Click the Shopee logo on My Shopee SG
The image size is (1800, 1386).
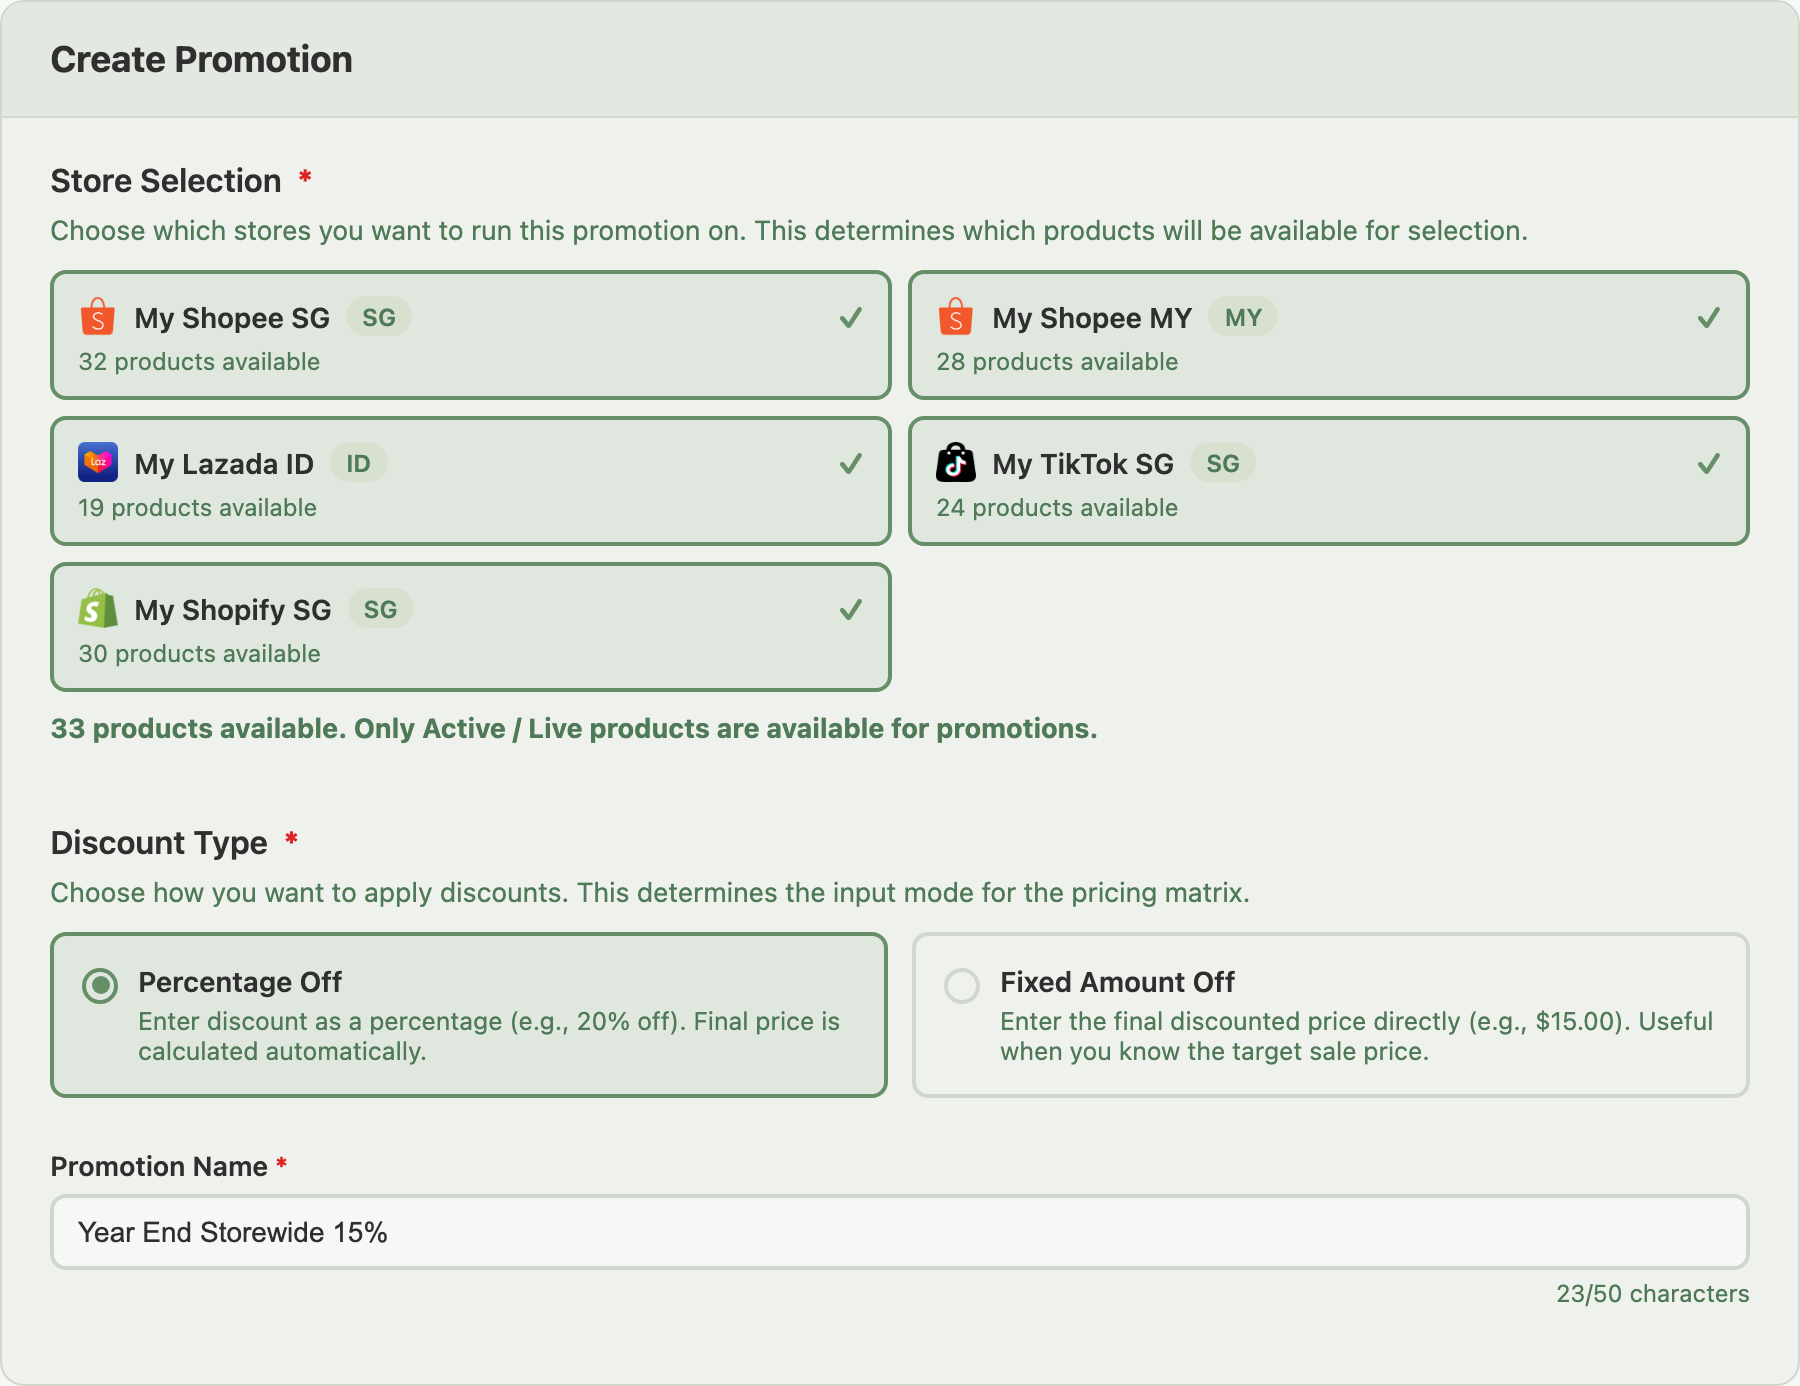pyautogui.click(x=98, y=317)
